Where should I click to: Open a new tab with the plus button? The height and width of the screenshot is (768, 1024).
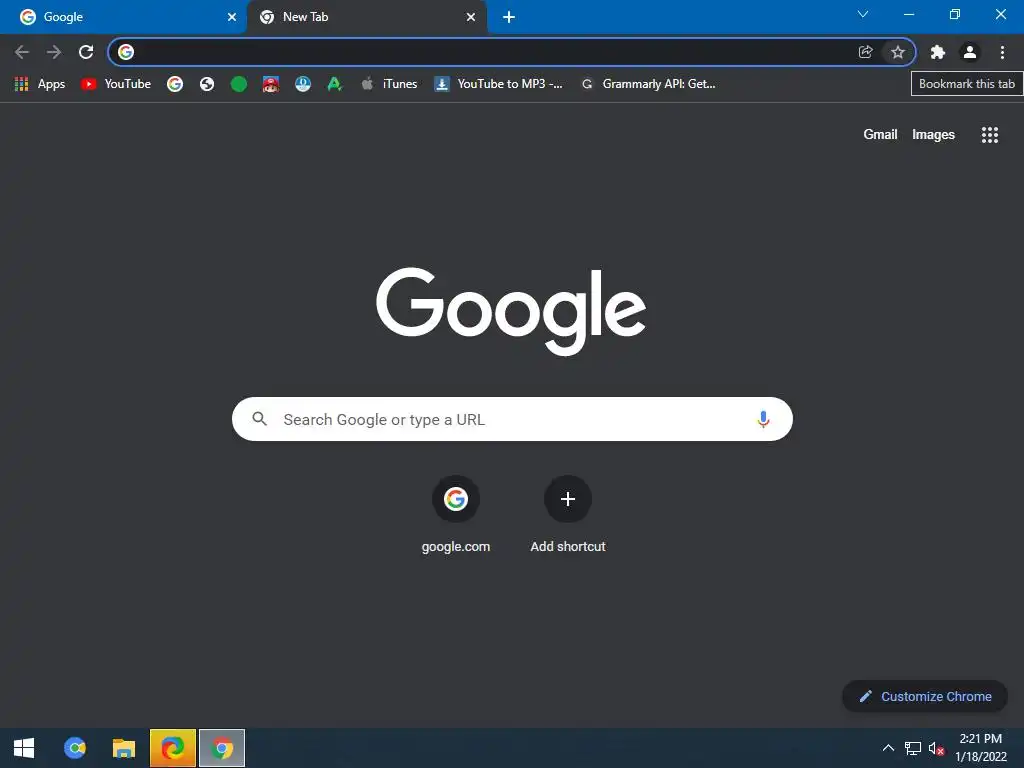pos(509,17)
